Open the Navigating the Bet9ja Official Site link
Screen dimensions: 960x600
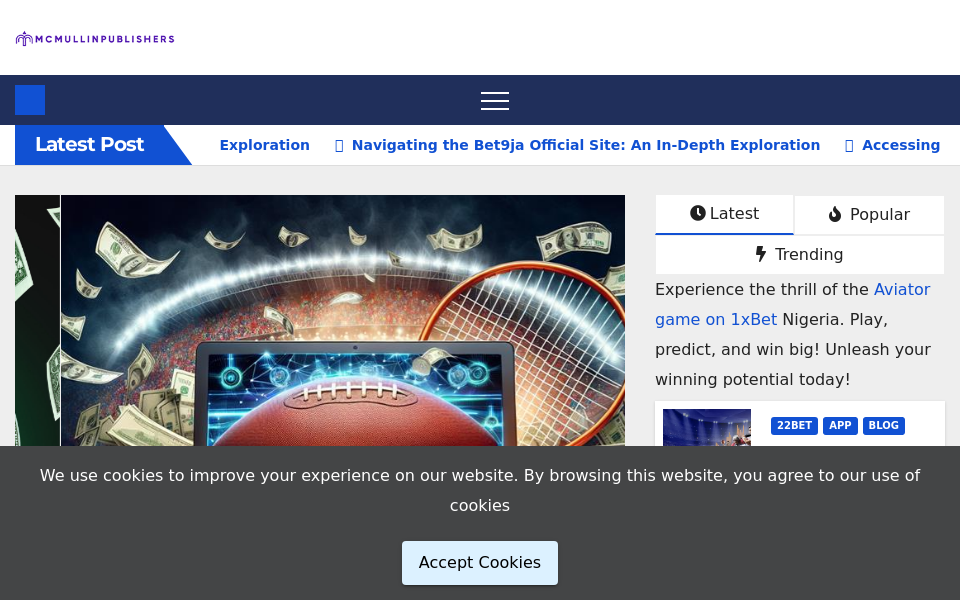tap(585, 145)
